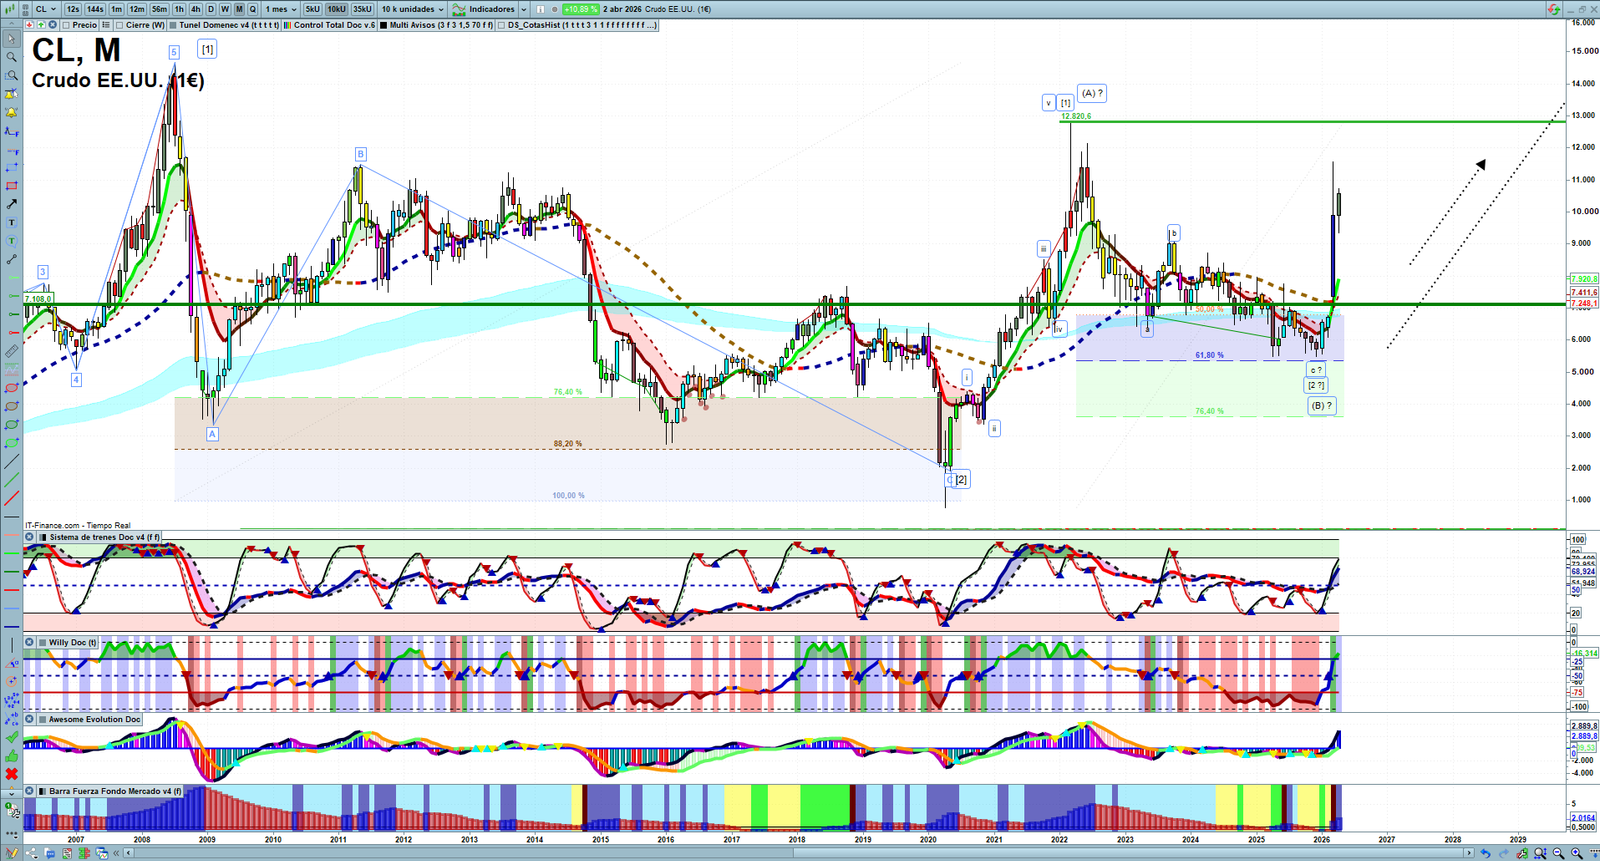Select the yellow bell alert tool
Image resolution: width=1600 pixels, height=861 pixels.
point(11,112)
